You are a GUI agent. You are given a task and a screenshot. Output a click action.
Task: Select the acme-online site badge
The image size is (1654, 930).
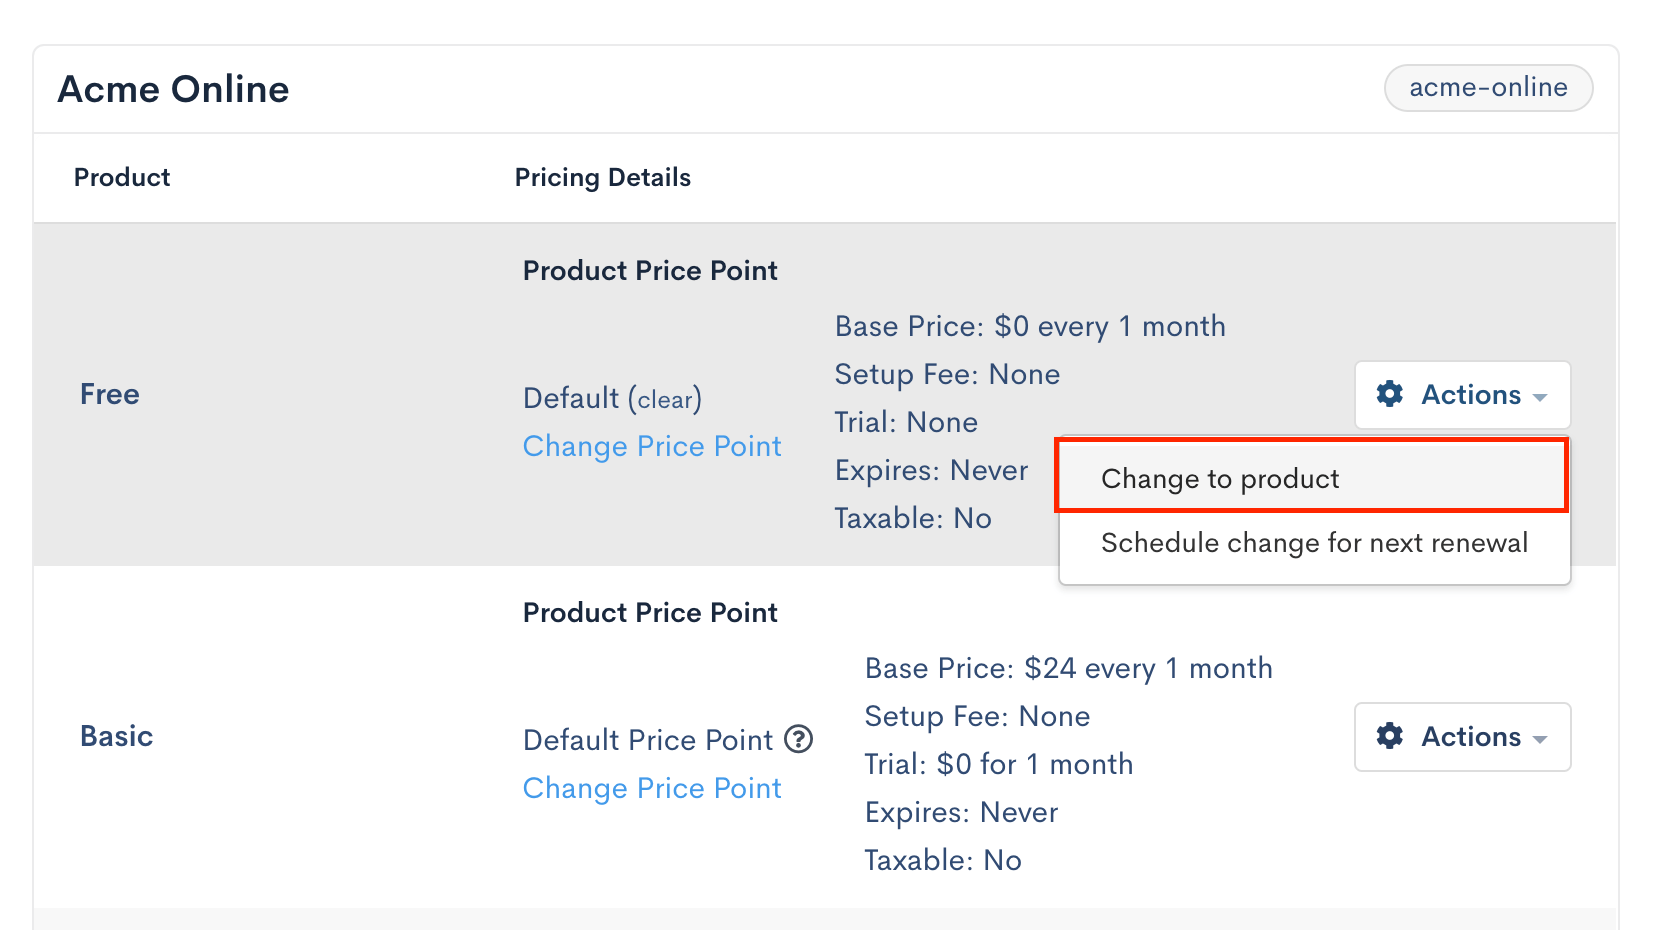[x=1488, y=87]
